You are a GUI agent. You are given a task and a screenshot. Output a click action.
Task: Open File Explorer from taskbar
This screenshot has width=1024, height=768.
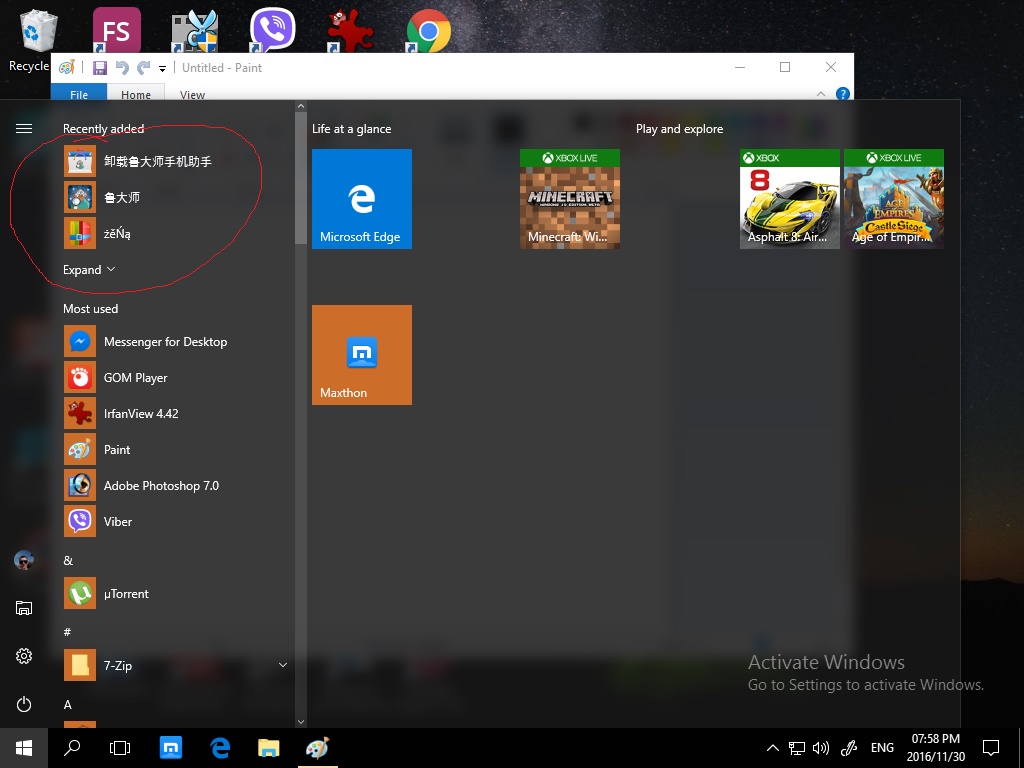point(268,748)
